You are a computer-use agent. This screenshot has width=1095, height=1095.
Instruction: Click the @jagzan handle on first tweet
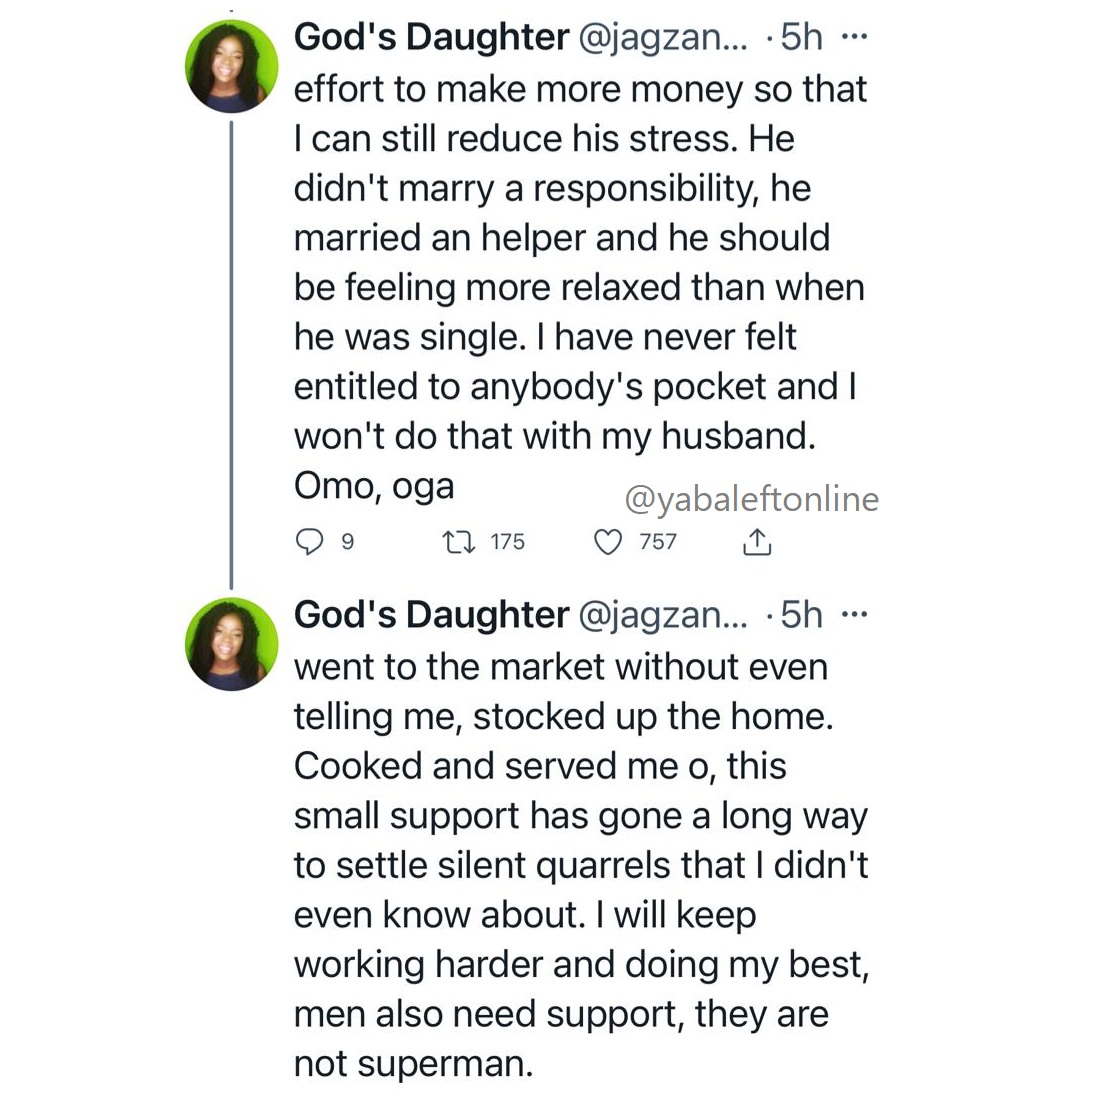[663, 38]
